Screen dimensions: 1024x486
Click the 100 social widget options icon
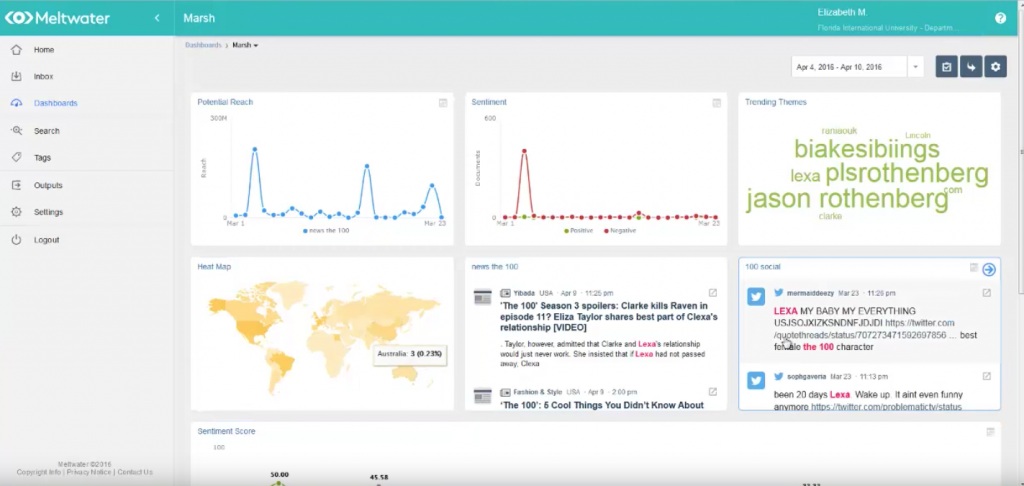(x=974, y=268)
